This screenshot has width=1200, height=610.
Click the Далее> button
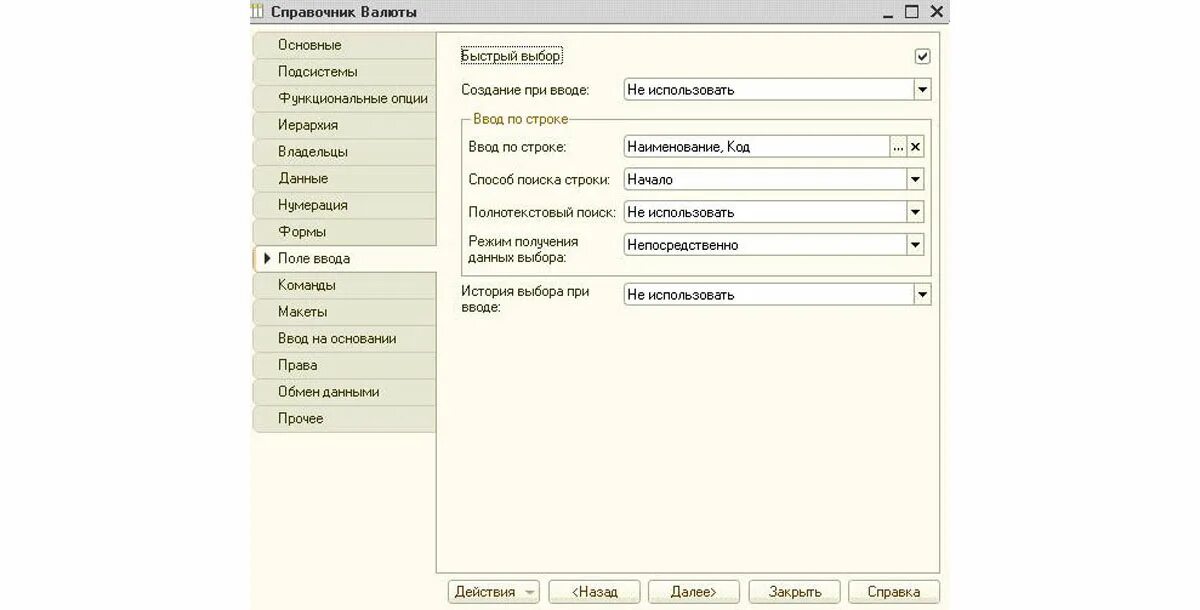pos(694,592)
